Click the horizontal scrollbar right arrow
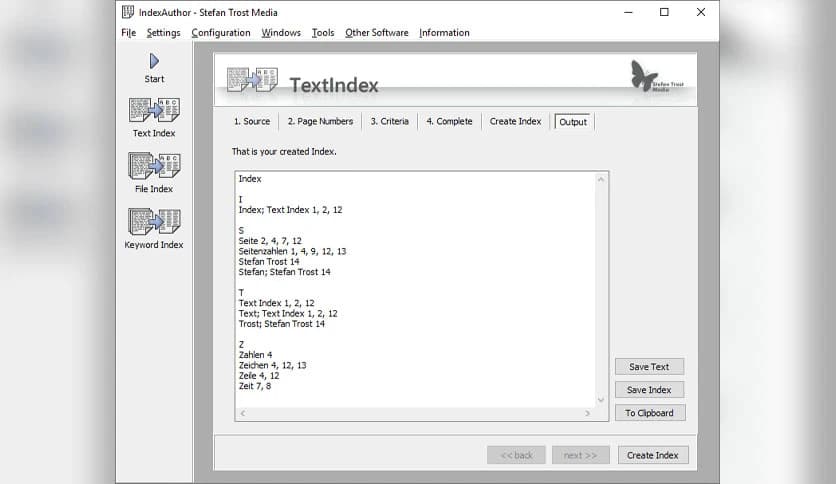 coord(588,413)
